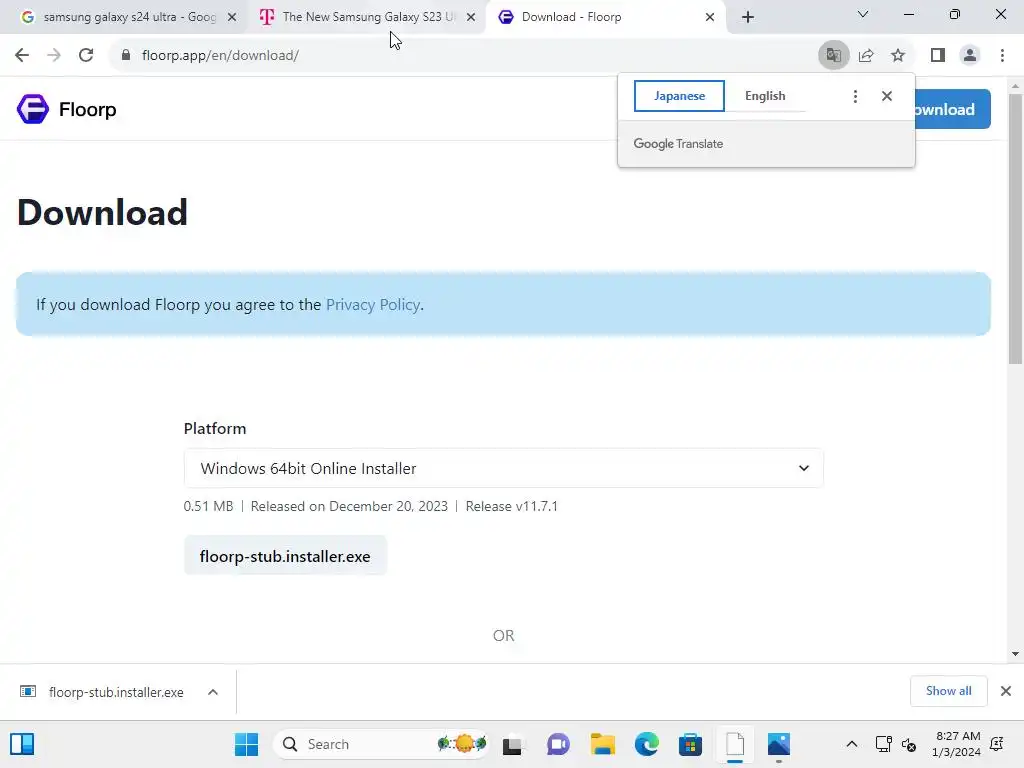Select the Download - Floorp tab

coord(604,17)
